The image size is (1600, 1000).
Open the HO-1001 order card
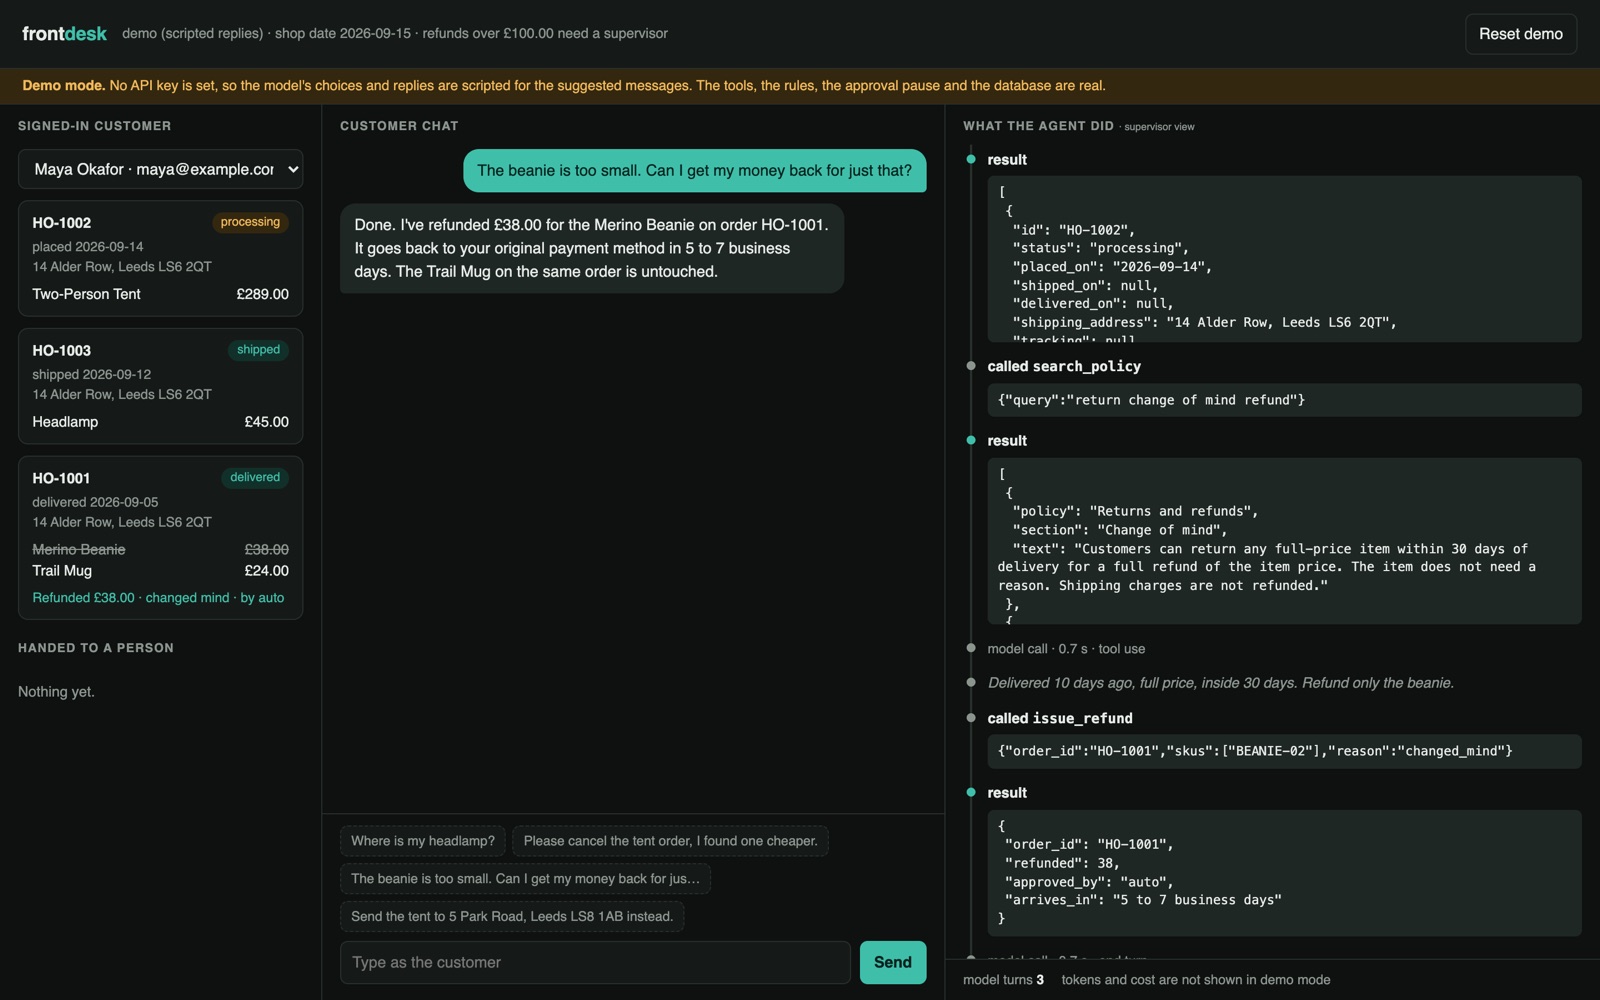(x=160, y=538)
